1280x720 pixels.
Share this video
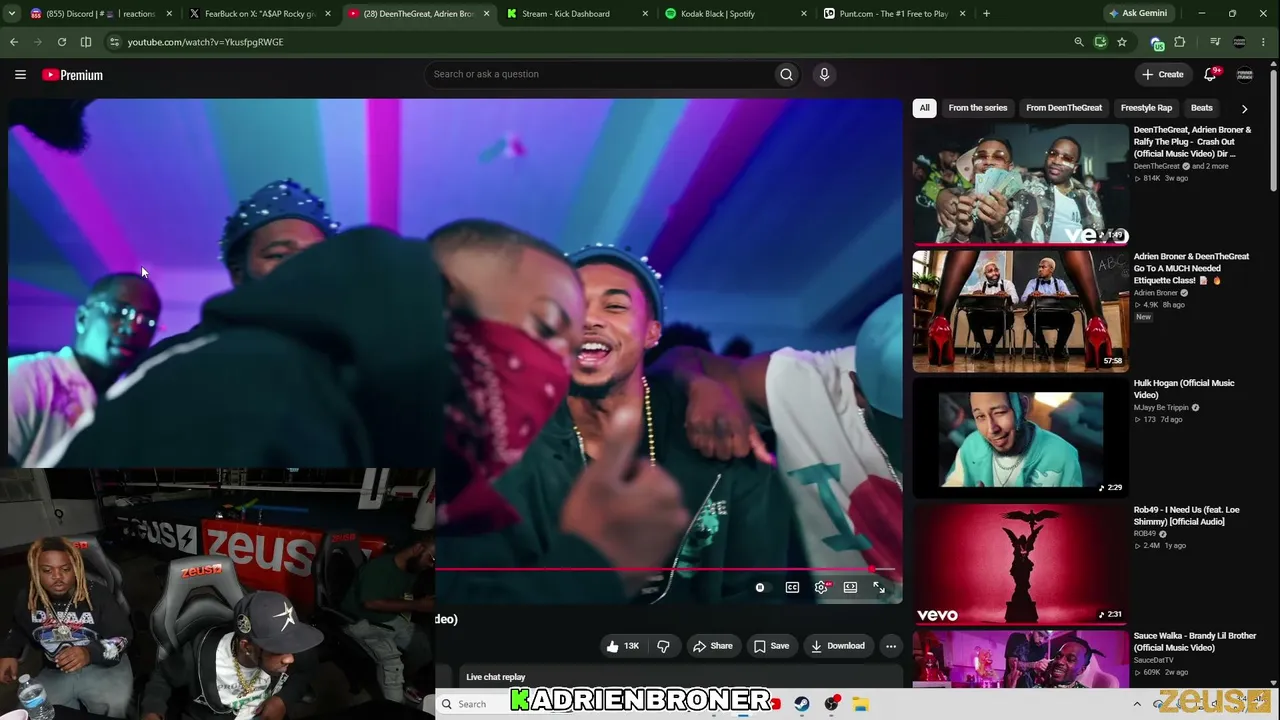(x=712, y=646)
